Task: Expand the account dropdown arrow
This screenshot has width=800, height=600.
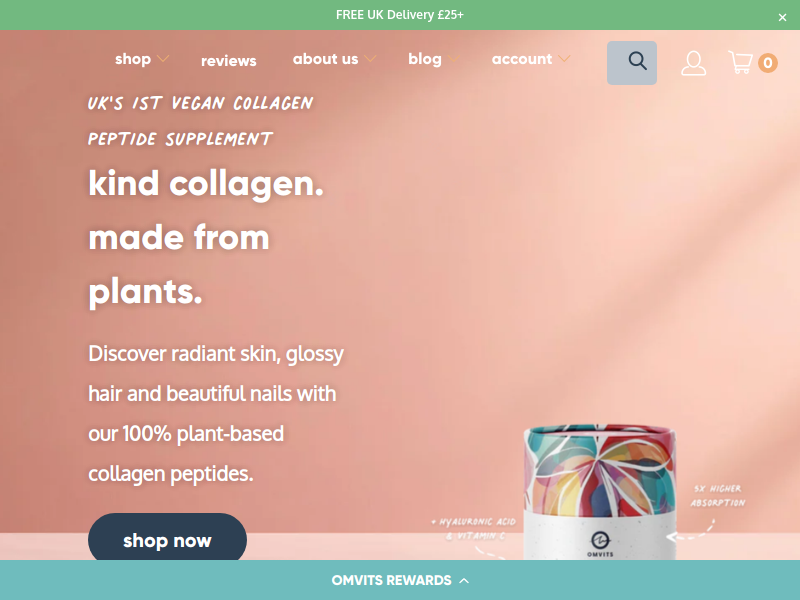Action: [x=564, y=59]
